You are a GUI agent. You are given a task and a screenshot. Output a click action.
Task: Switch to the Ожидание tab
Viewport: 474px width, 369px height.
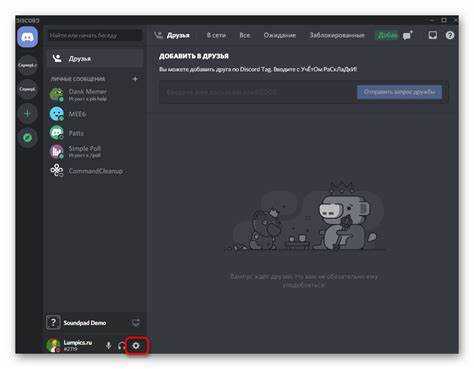(x=280, y=35)
